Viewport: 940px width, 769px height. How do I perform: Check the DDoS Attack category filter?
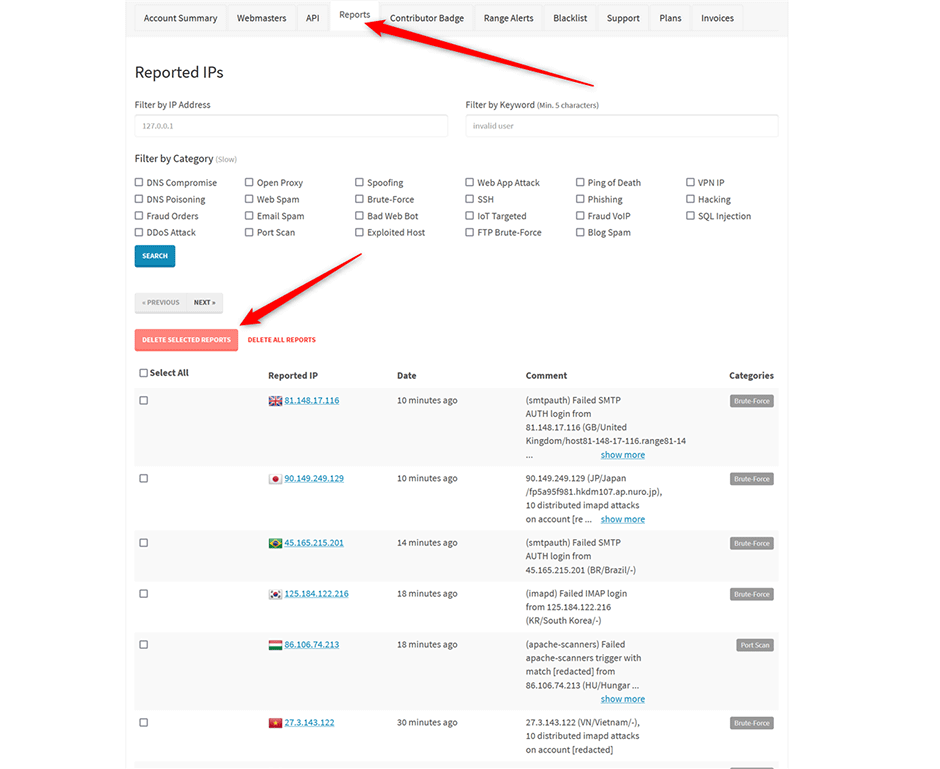tap(139, 233)
